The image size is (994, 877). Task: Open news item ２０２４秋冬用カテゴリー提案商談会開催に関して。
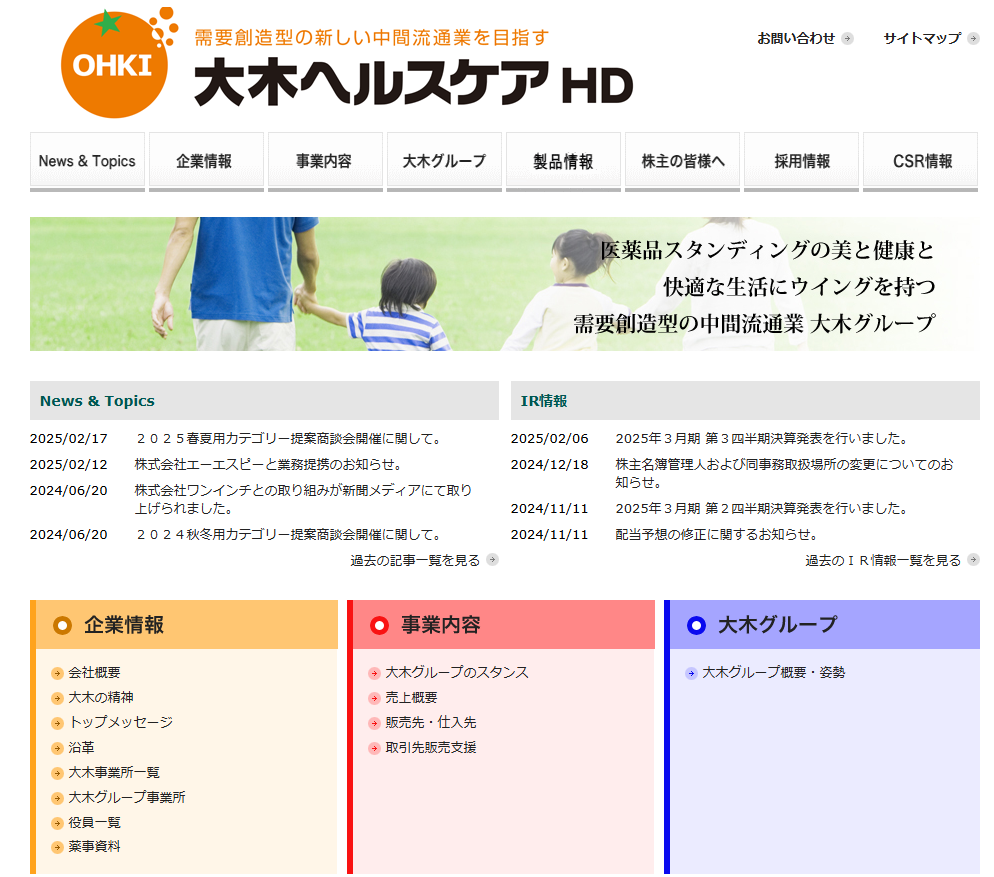tap(288, 535)
